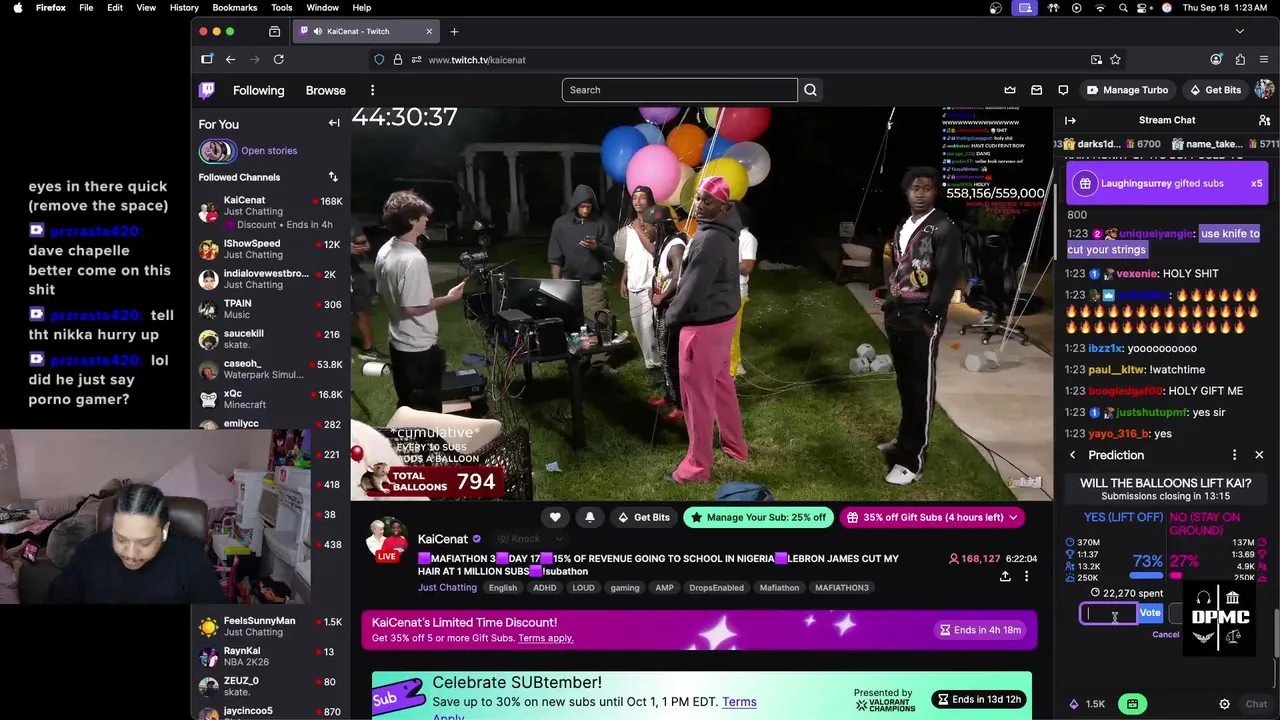Open the user avatar menu
The image size is (1280, 720).
click(x=1264, y=90)
